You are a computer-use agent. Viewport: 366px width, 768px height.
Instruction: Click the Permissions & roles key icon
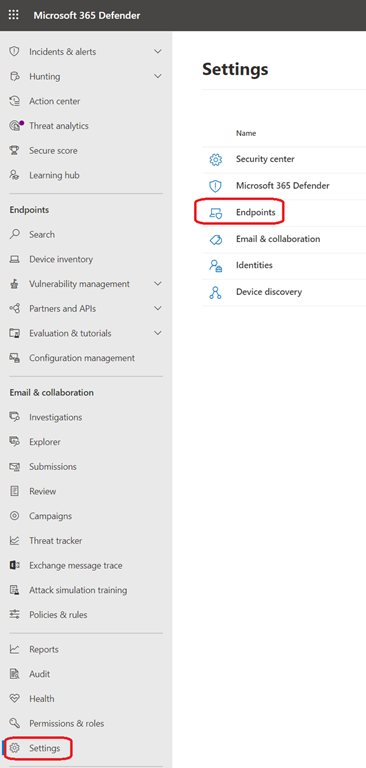pos(14,723)
